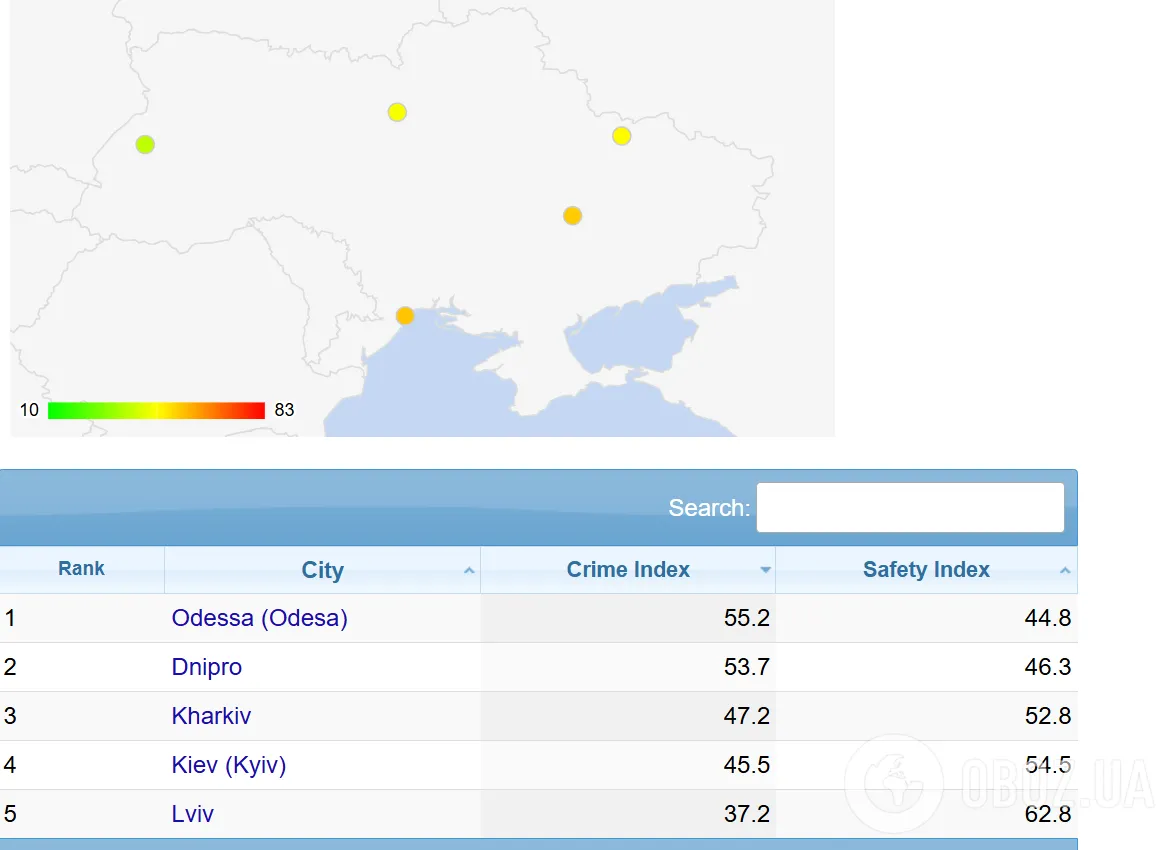Image resolution: width=1174 pixels, height=850 pixels.
Task: Toggle the Crime Index sort arrow
Action: [x=765, y=571]
